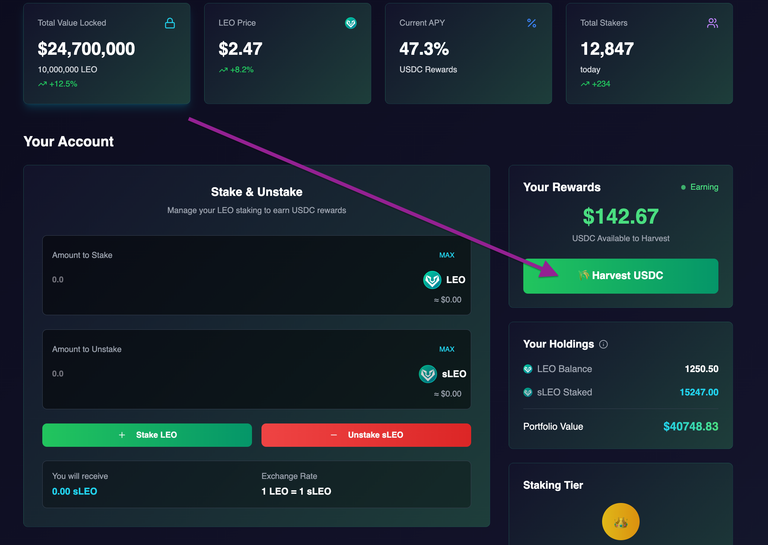Click the 1 LEO = 1 sLEO exchange rate
The width and height of the screenshot is (768, 545).
296,491
